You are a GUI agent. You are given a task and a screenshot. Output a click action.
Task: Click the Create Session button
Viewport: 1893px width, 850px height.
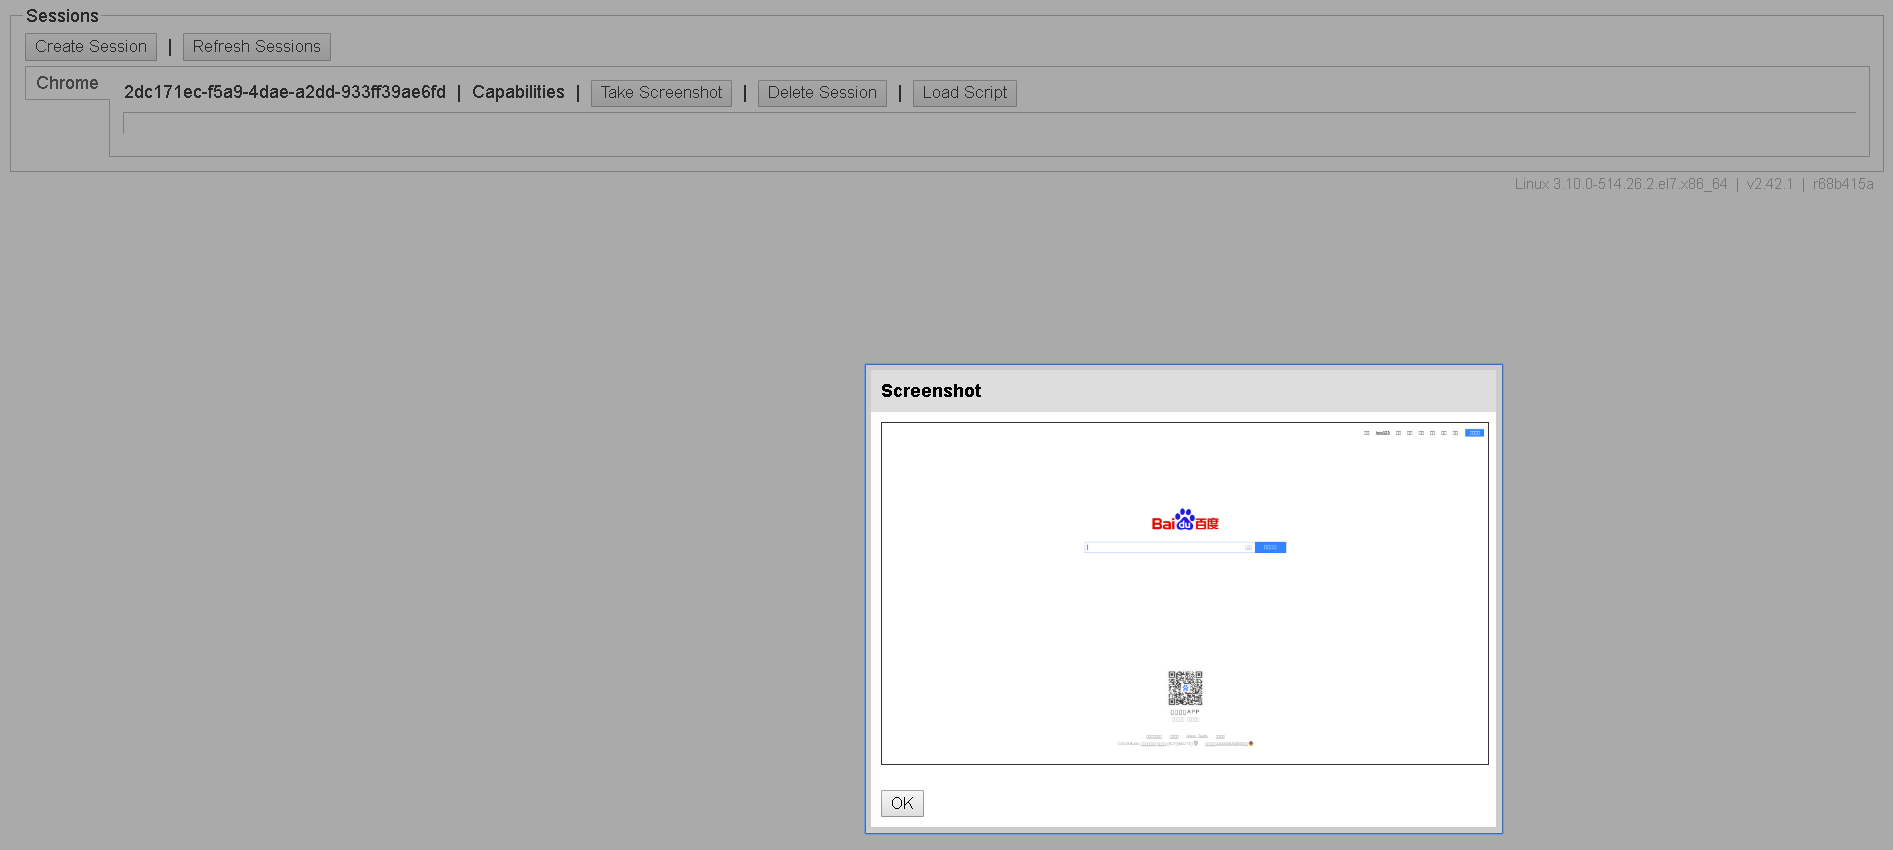(x=91, y=47)
